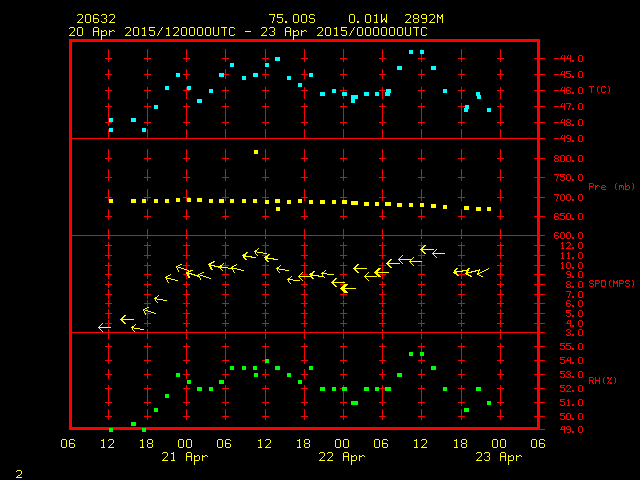640x480 pixels.
Task: Select wind speed tick label 3.0
Action: click(x=574, y=333)
